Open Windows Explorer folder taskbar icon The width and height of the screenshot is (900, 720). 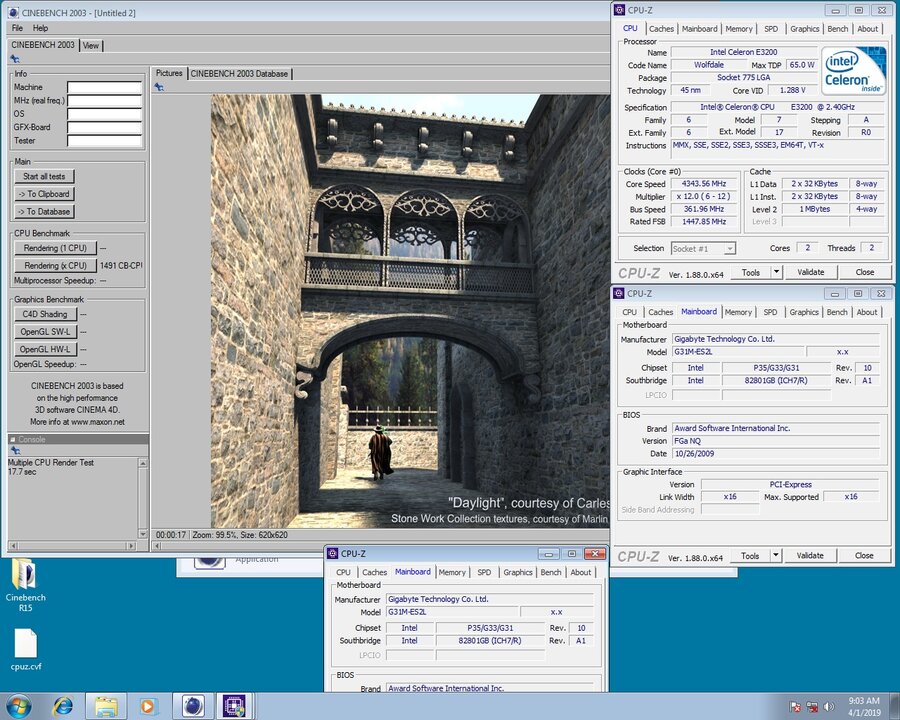pyautogui.click(x=106, y=706)
